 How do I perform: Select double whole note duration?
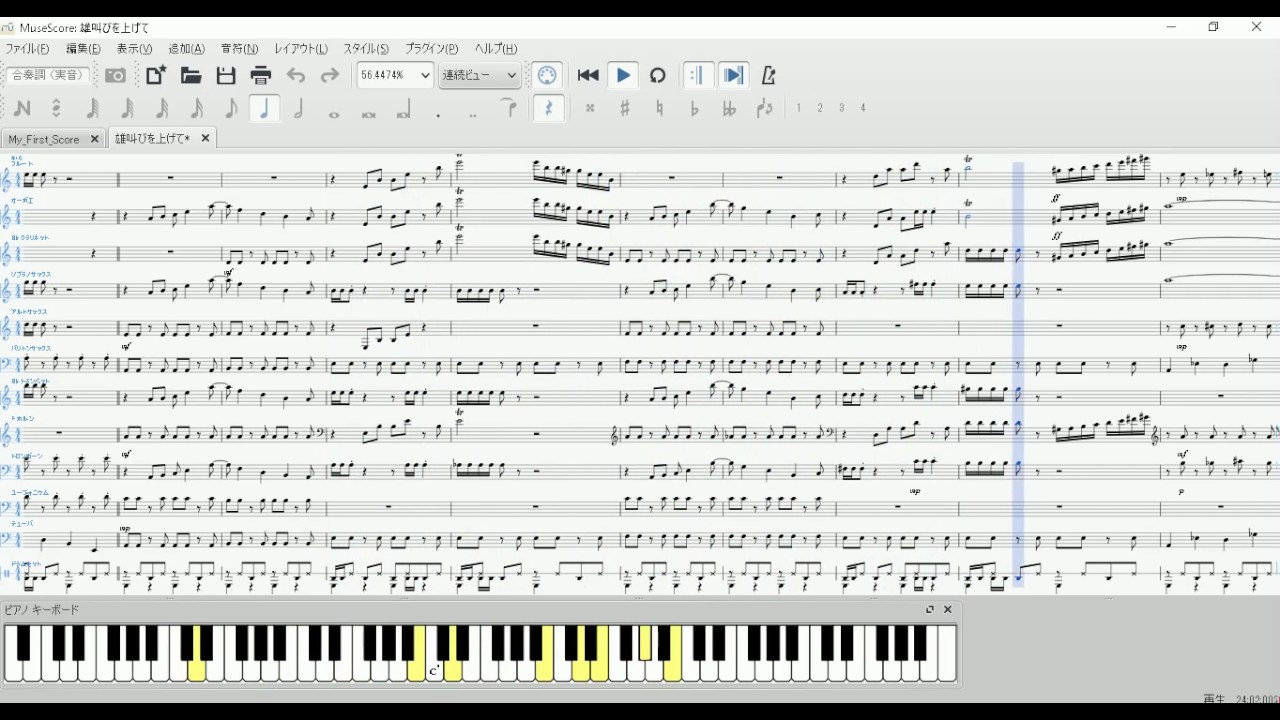pos(369,112)
